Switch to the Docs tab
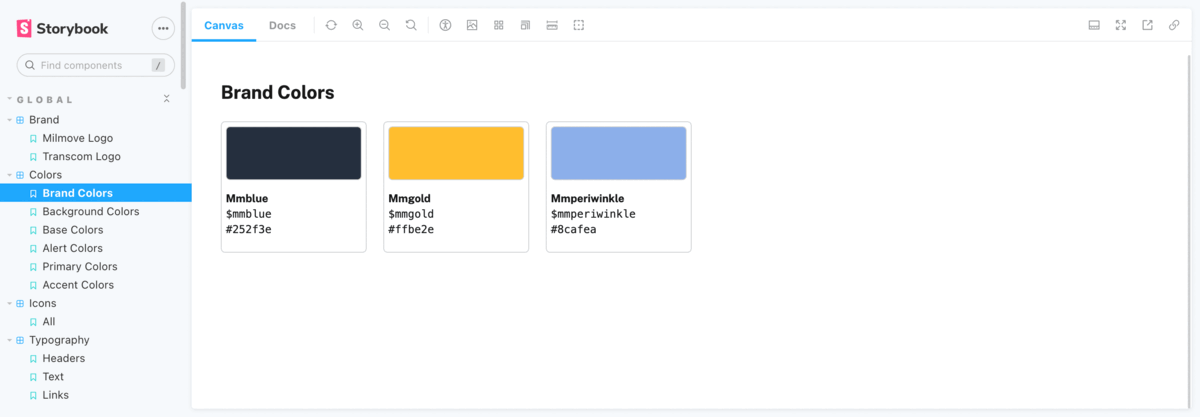 283,25
